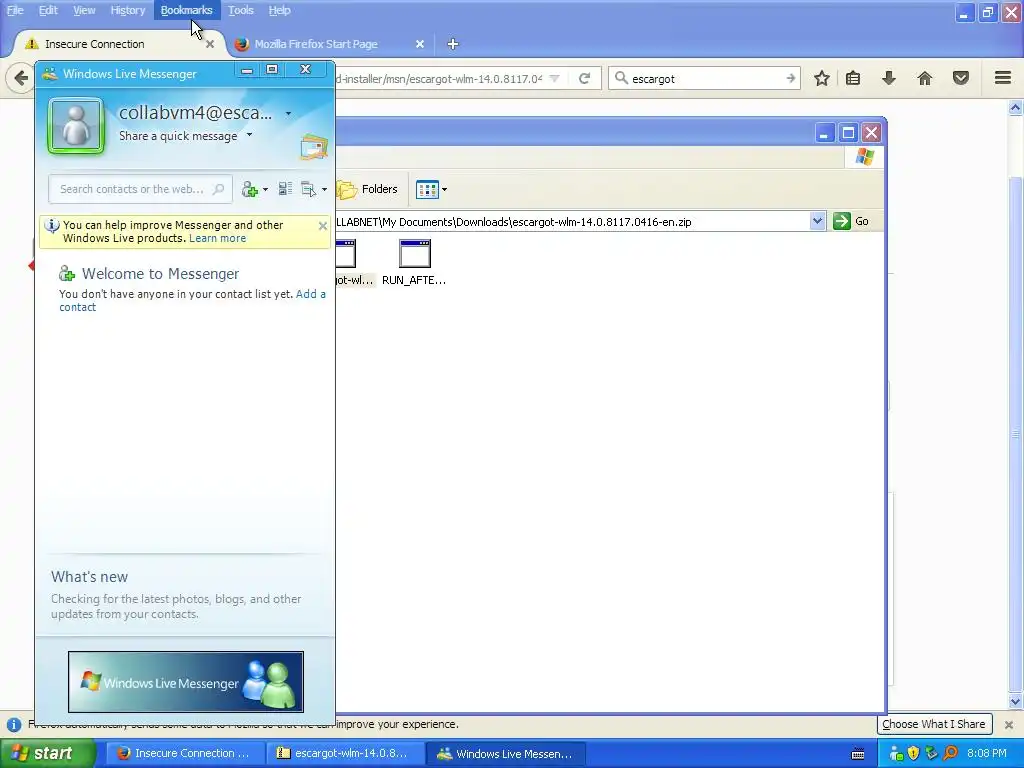Click the Explorer Views icon
The image size is (1024, 768).
427,189
